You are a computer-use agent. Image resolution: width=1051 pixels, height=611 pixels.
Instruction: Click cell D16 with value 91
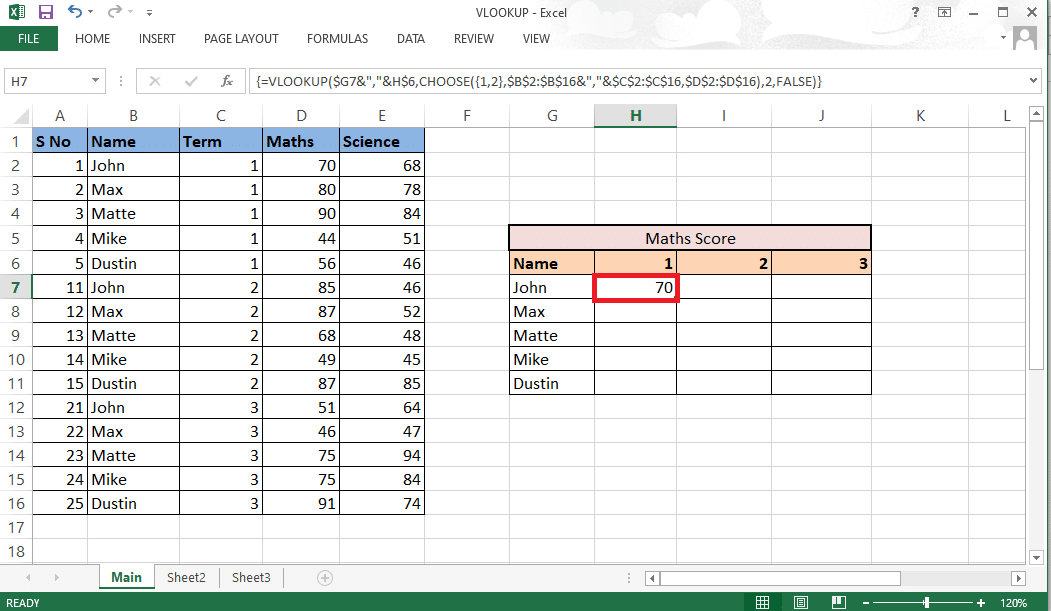[301, 503]
